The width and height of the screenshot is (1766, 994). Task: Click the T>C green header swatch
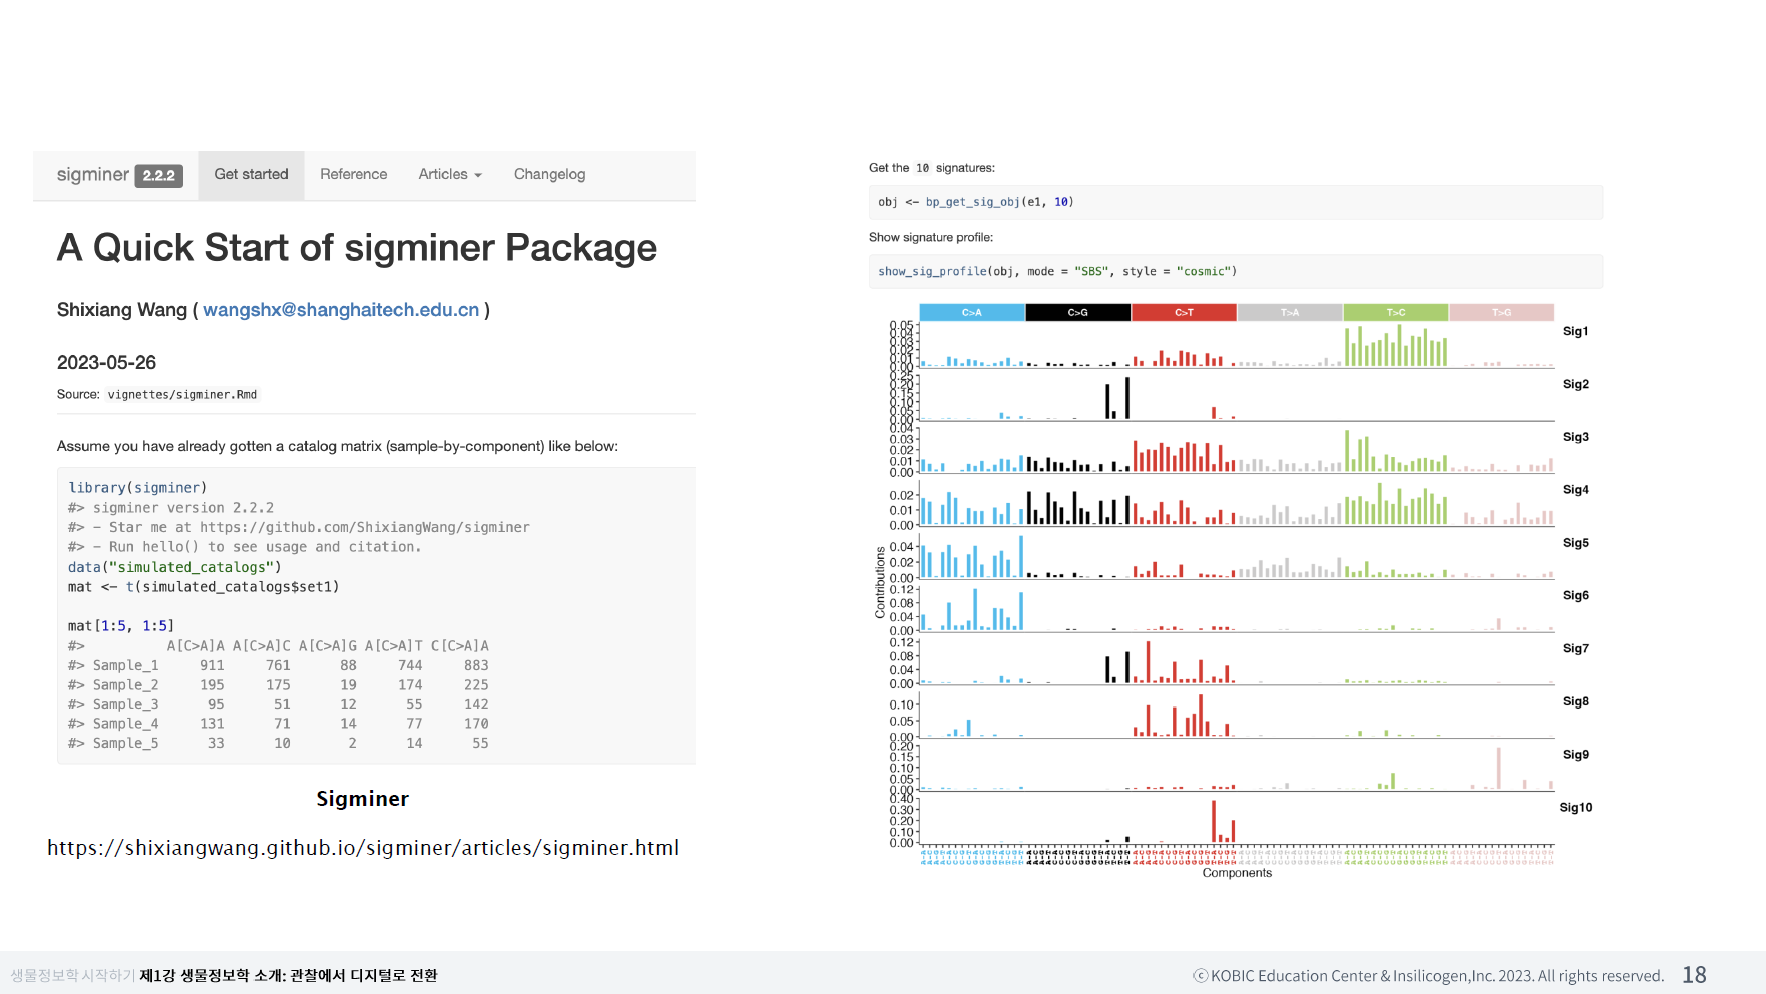(1396, 312)
